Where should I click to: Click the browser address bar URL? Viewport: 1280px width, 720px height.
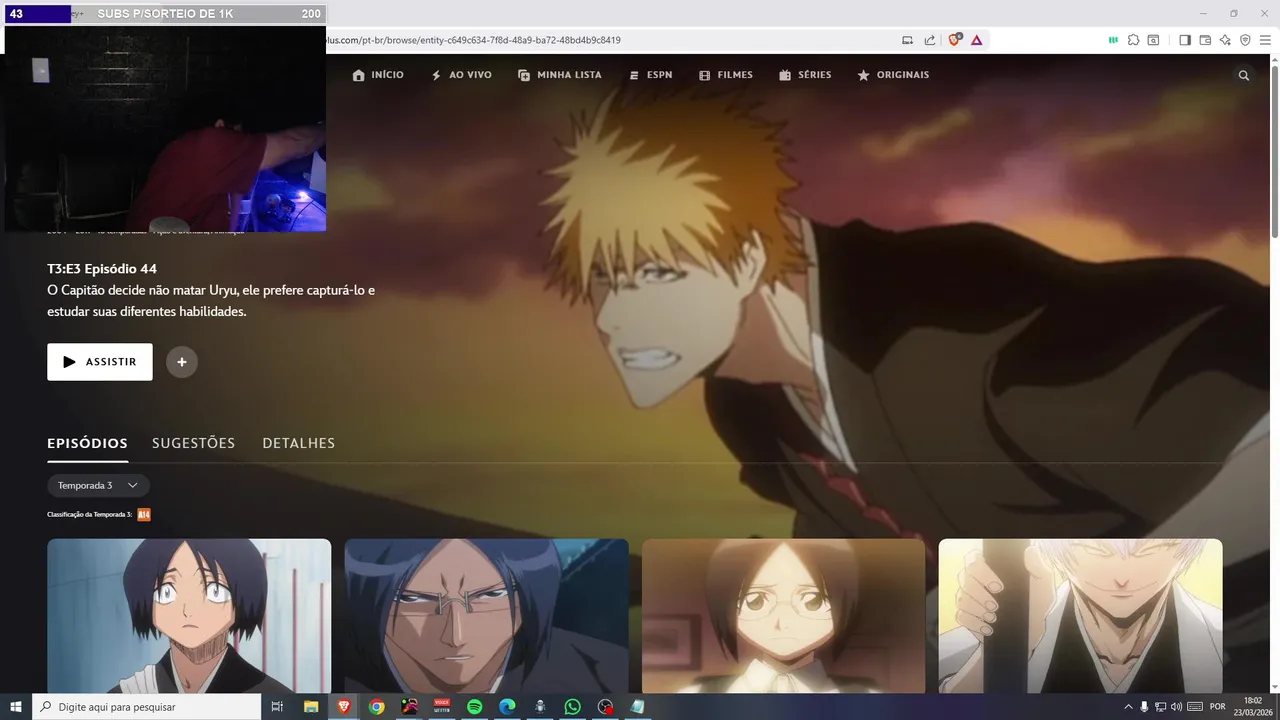tap(474, 40)
